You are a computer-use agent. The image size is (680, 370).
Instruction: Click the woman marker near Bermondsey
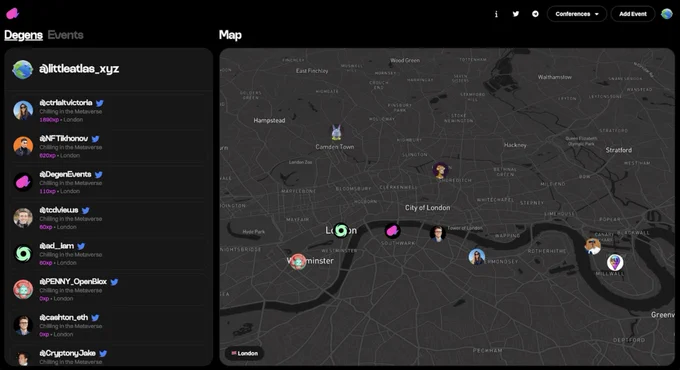pyautogui.click(x=477, y=257)
